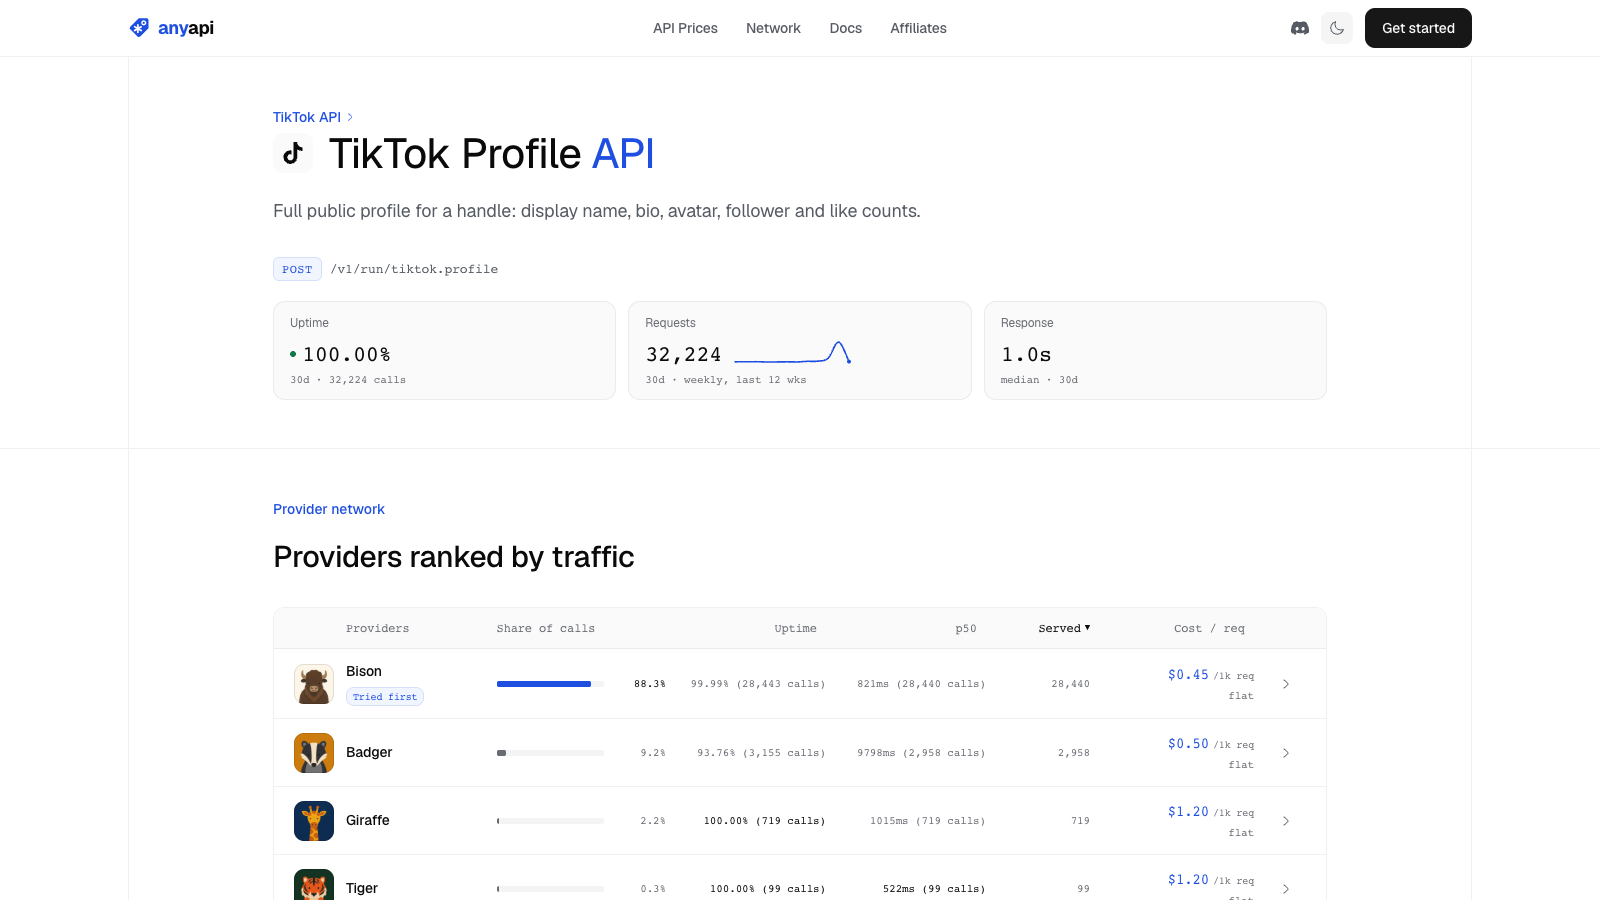The height and width of the screenshot is (900, 1600).
Task: Click the TikTok logo icon
Action: 293,153
